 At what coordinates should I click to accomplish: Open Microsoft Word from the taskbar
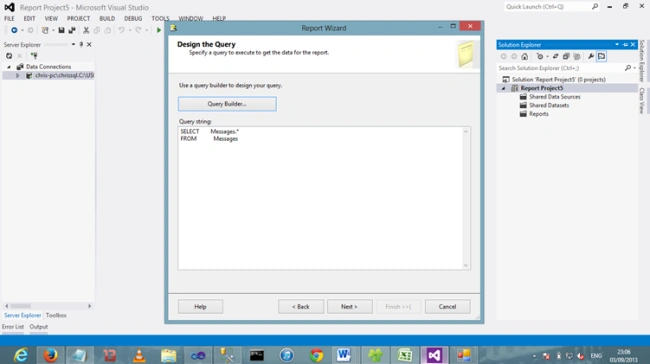[344, 355]
